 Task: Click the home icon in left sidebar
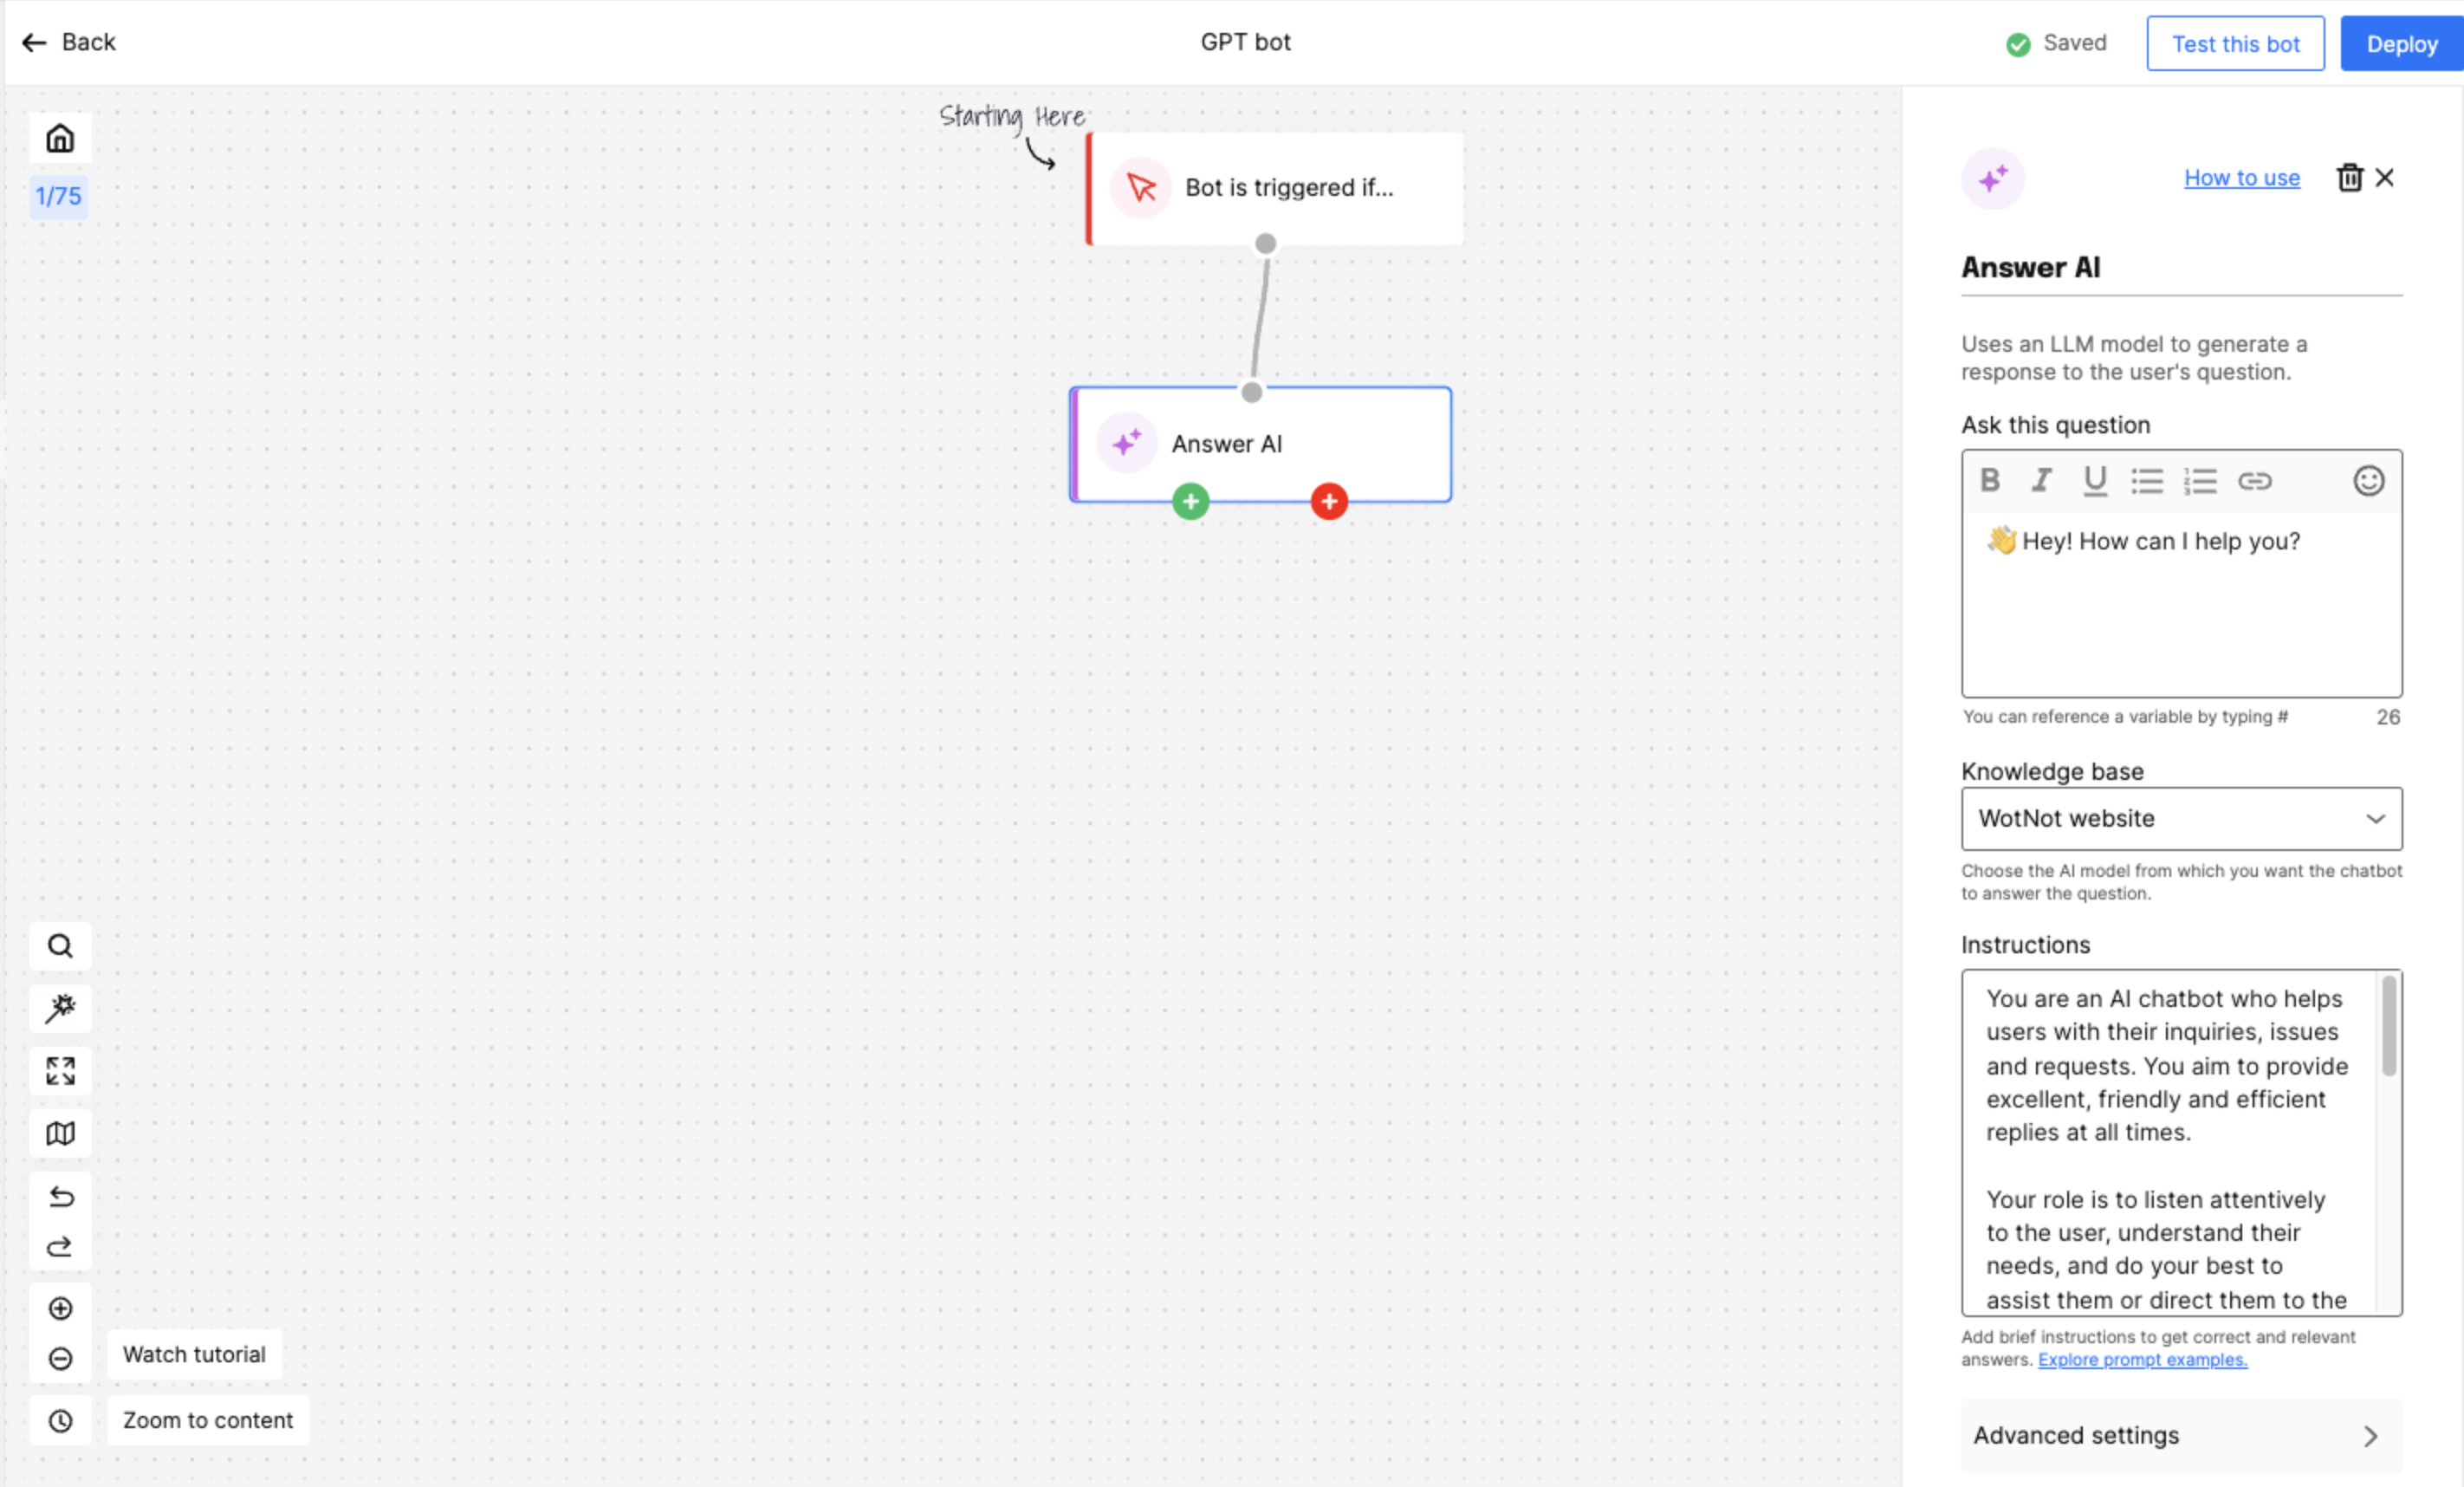coord(60,138)
